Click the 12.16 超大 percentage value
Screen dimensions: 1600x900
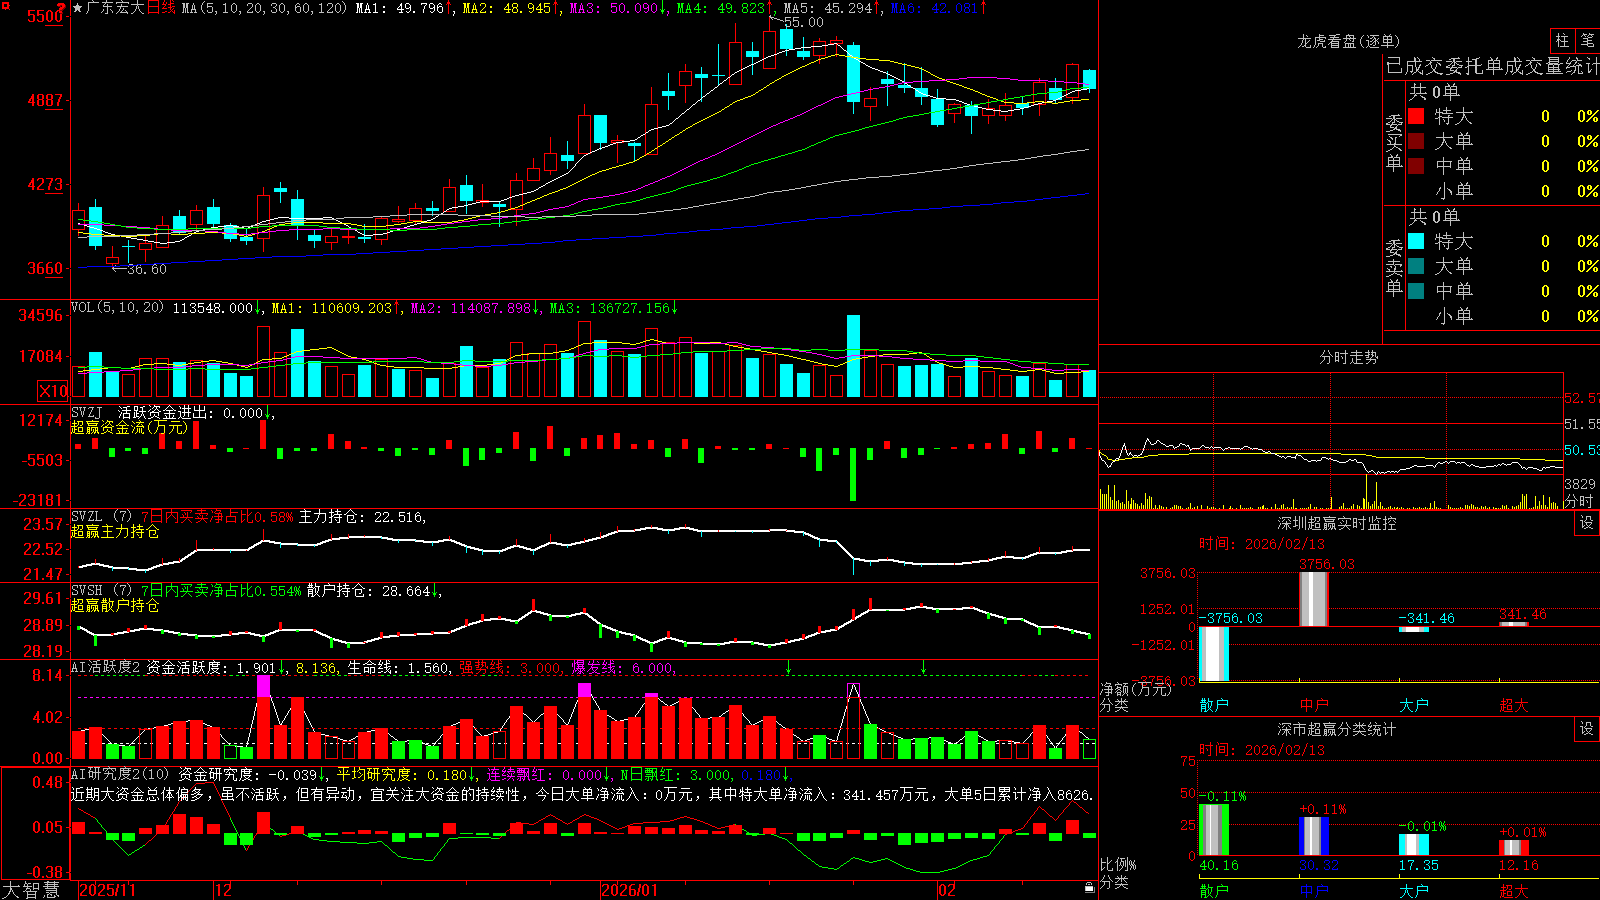[x=1519, y=865]
